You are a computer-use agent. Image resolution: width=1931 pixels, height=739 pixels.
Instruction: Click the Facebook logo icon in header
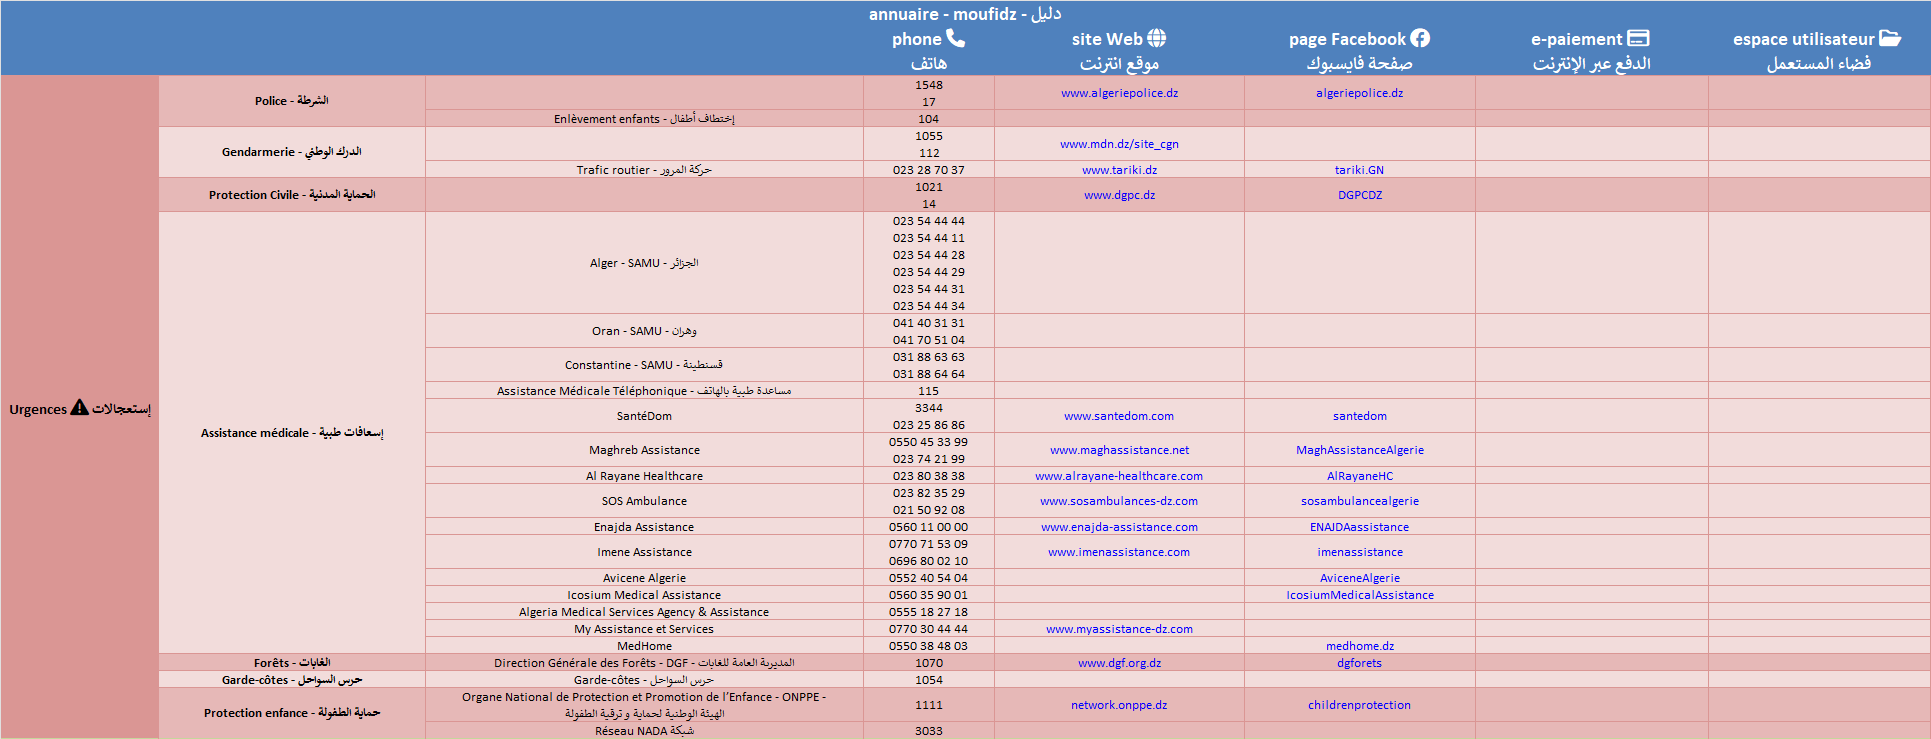tap(1420, 38)
